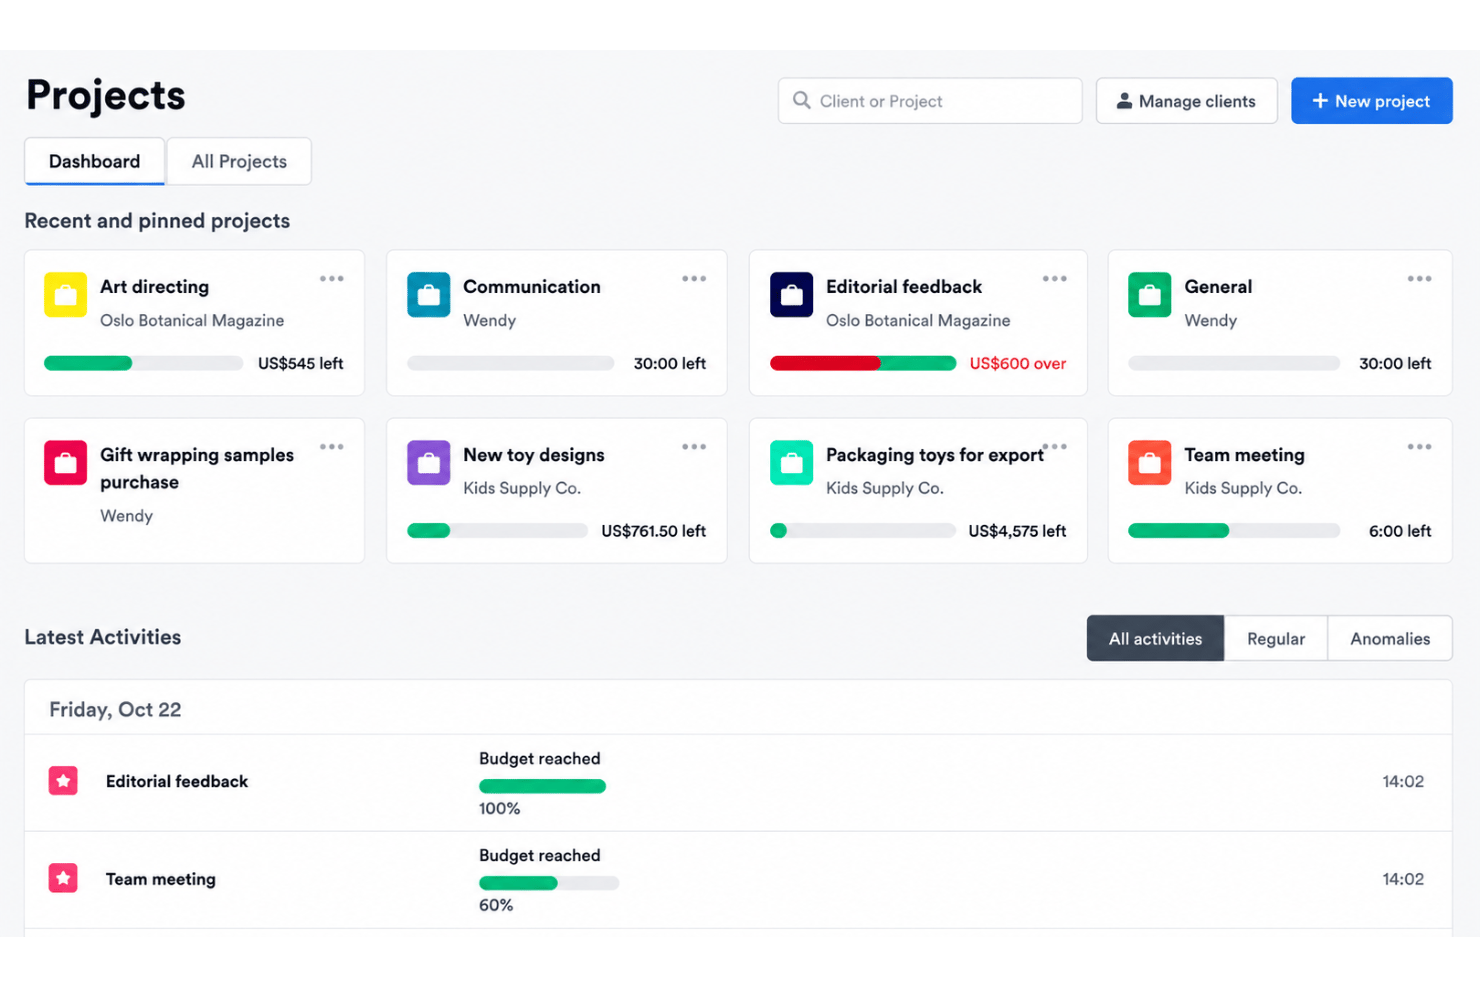The height and width of the screenshot is (987, 1480).
Task: Switch to the Dashboard tab
Action: 94,161
